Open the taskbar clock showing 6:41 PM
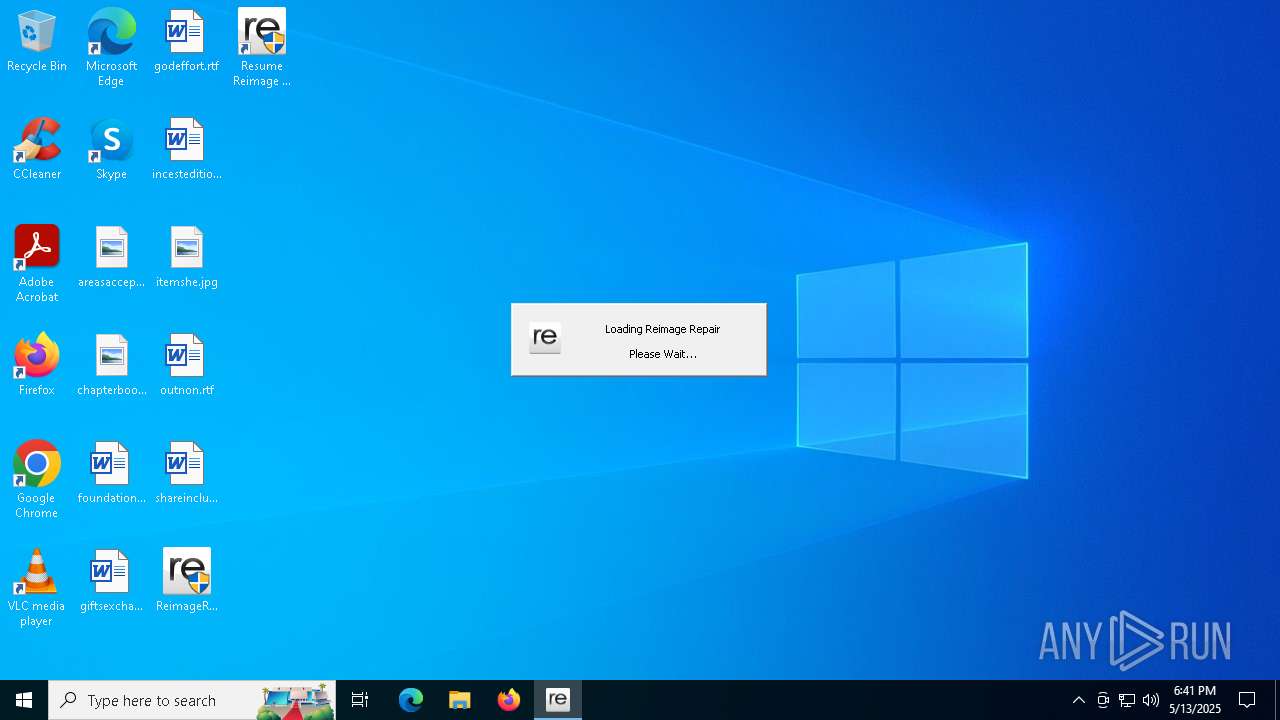Image resolution: width=1280 pixels, height=720 pixels. (x=1195, y=700)
